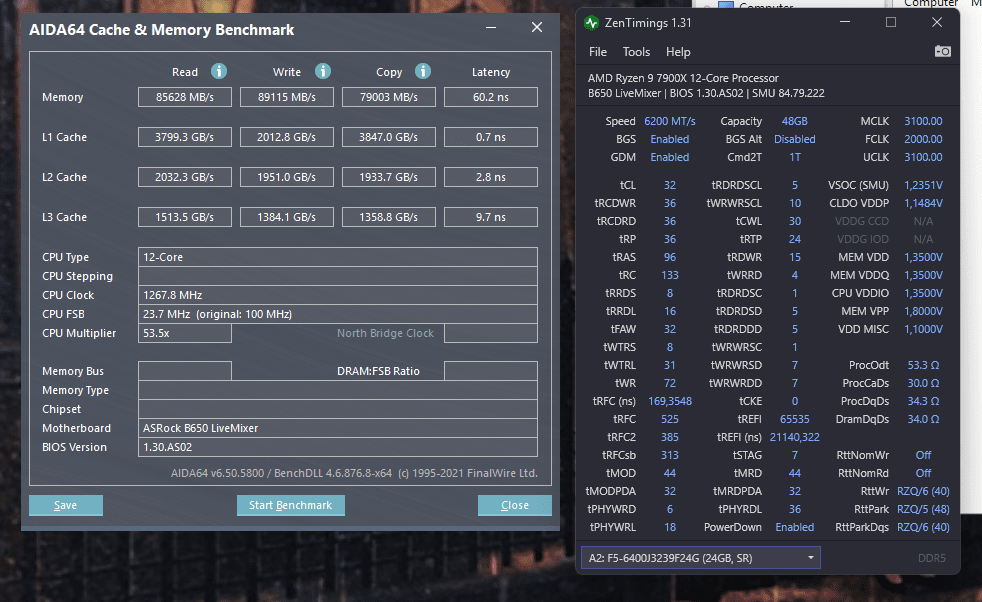This screenshot has height=602, width=982.
Task: Click the L2 Cache Write value 1951.0 GB/s
Action: [x=287, y=177]
